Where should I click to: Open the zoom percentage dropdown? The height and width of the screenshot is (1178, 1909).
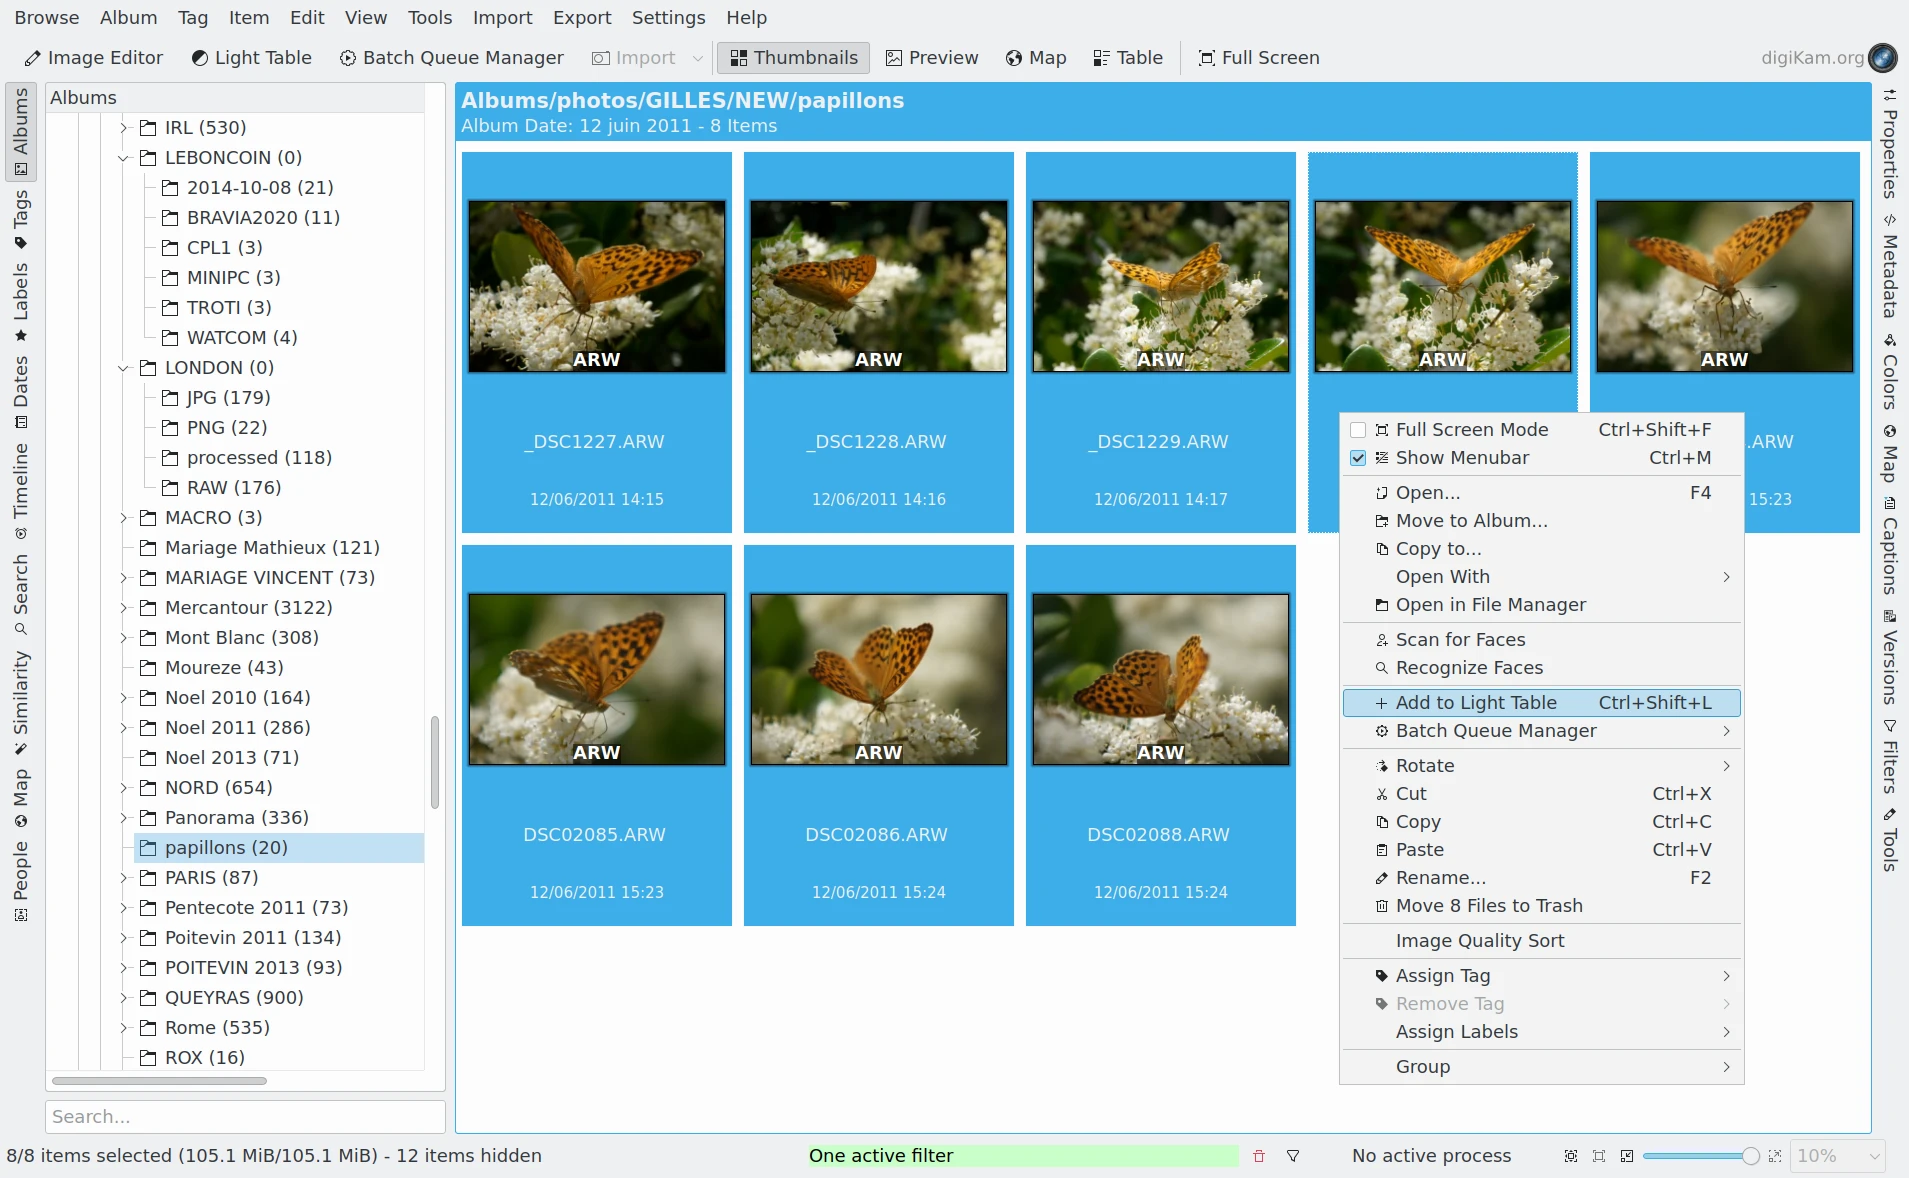tap(1837, 1156)
